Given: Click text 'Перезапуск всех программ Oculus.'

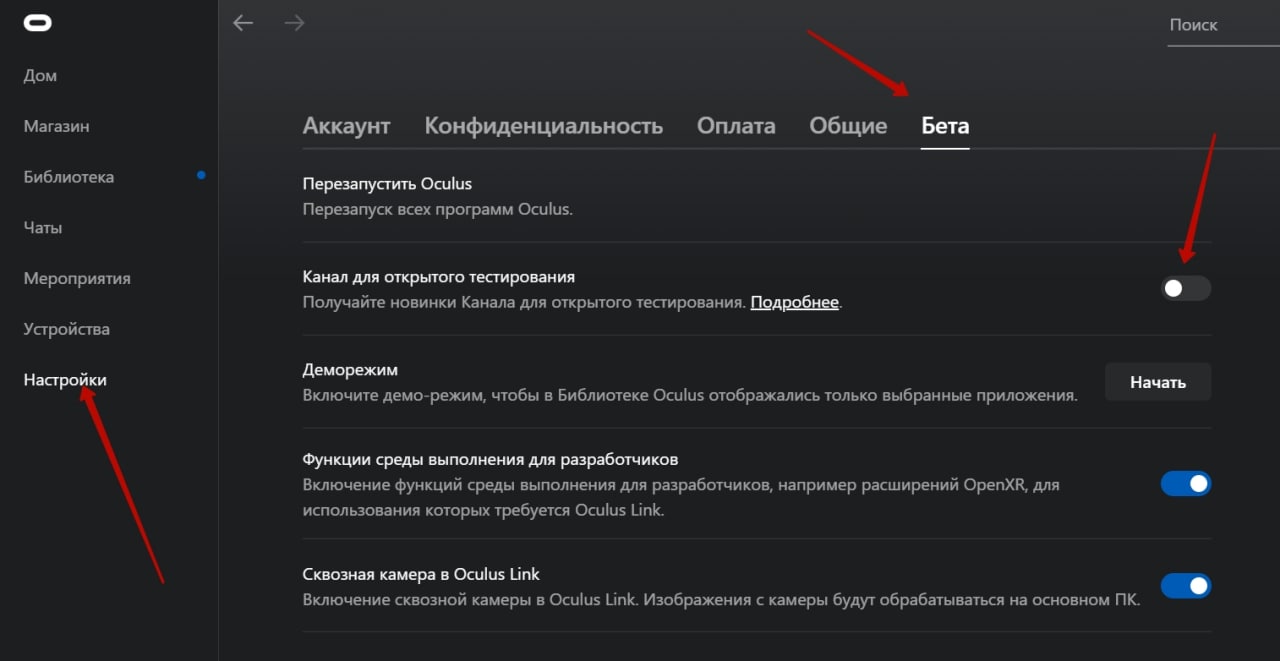Looking at the screenshot, I should [x=438, y=209].
